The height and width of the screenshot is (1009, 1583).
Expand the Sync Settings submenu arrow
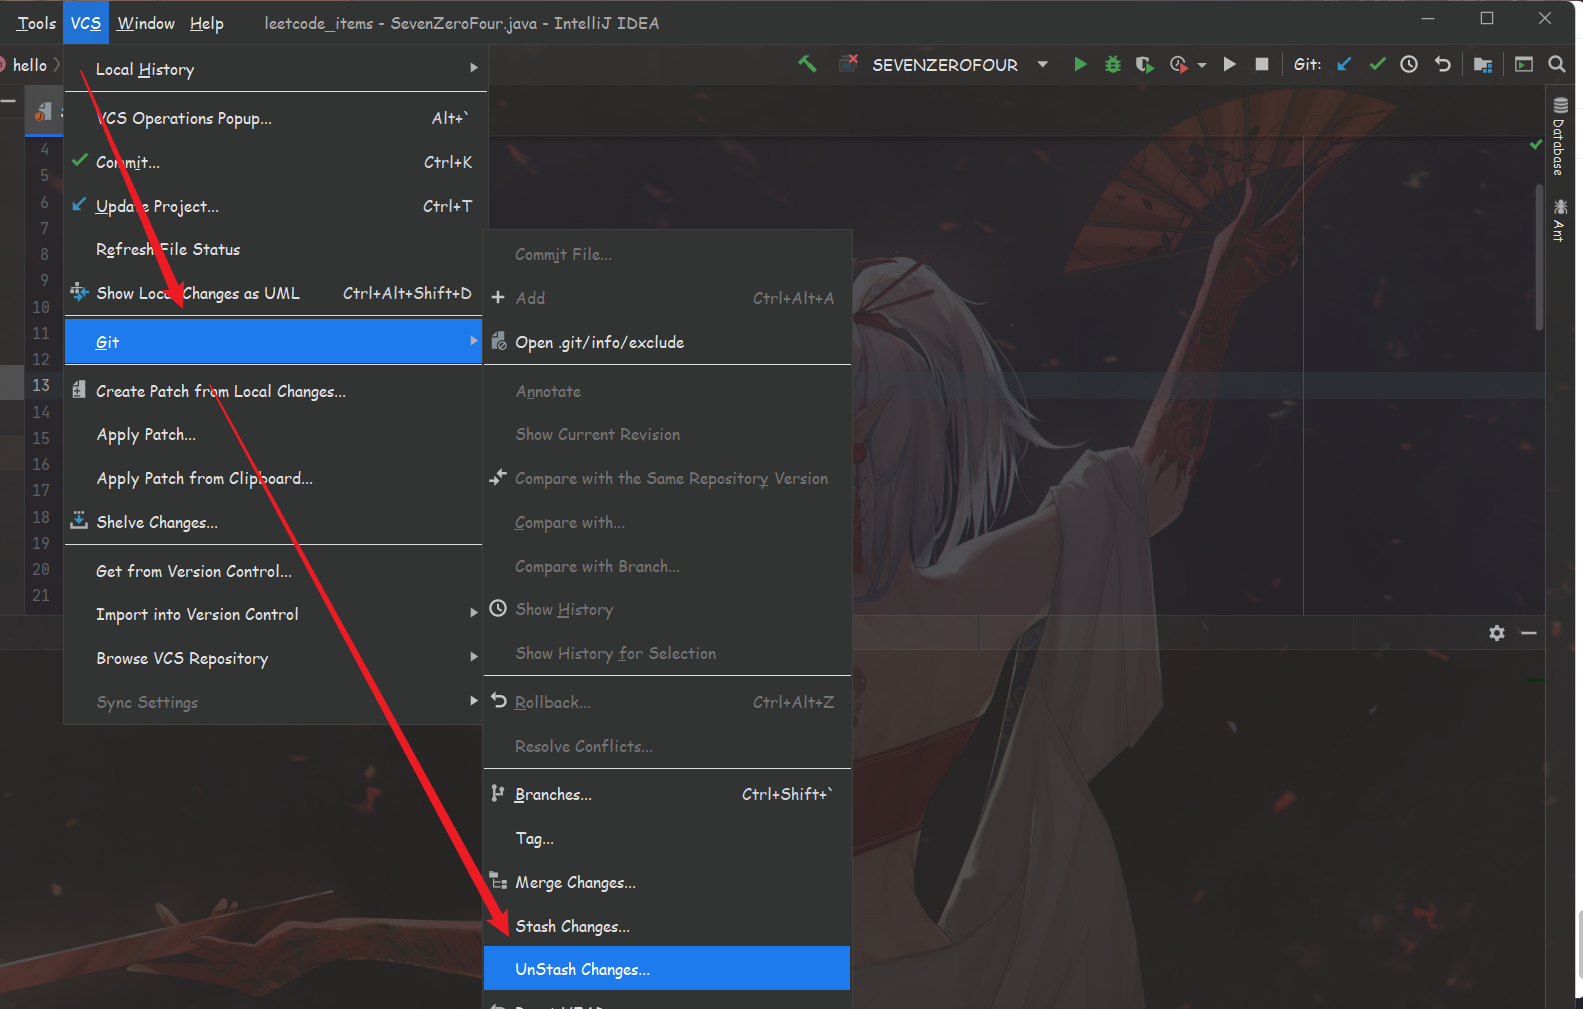click(474, 700)
